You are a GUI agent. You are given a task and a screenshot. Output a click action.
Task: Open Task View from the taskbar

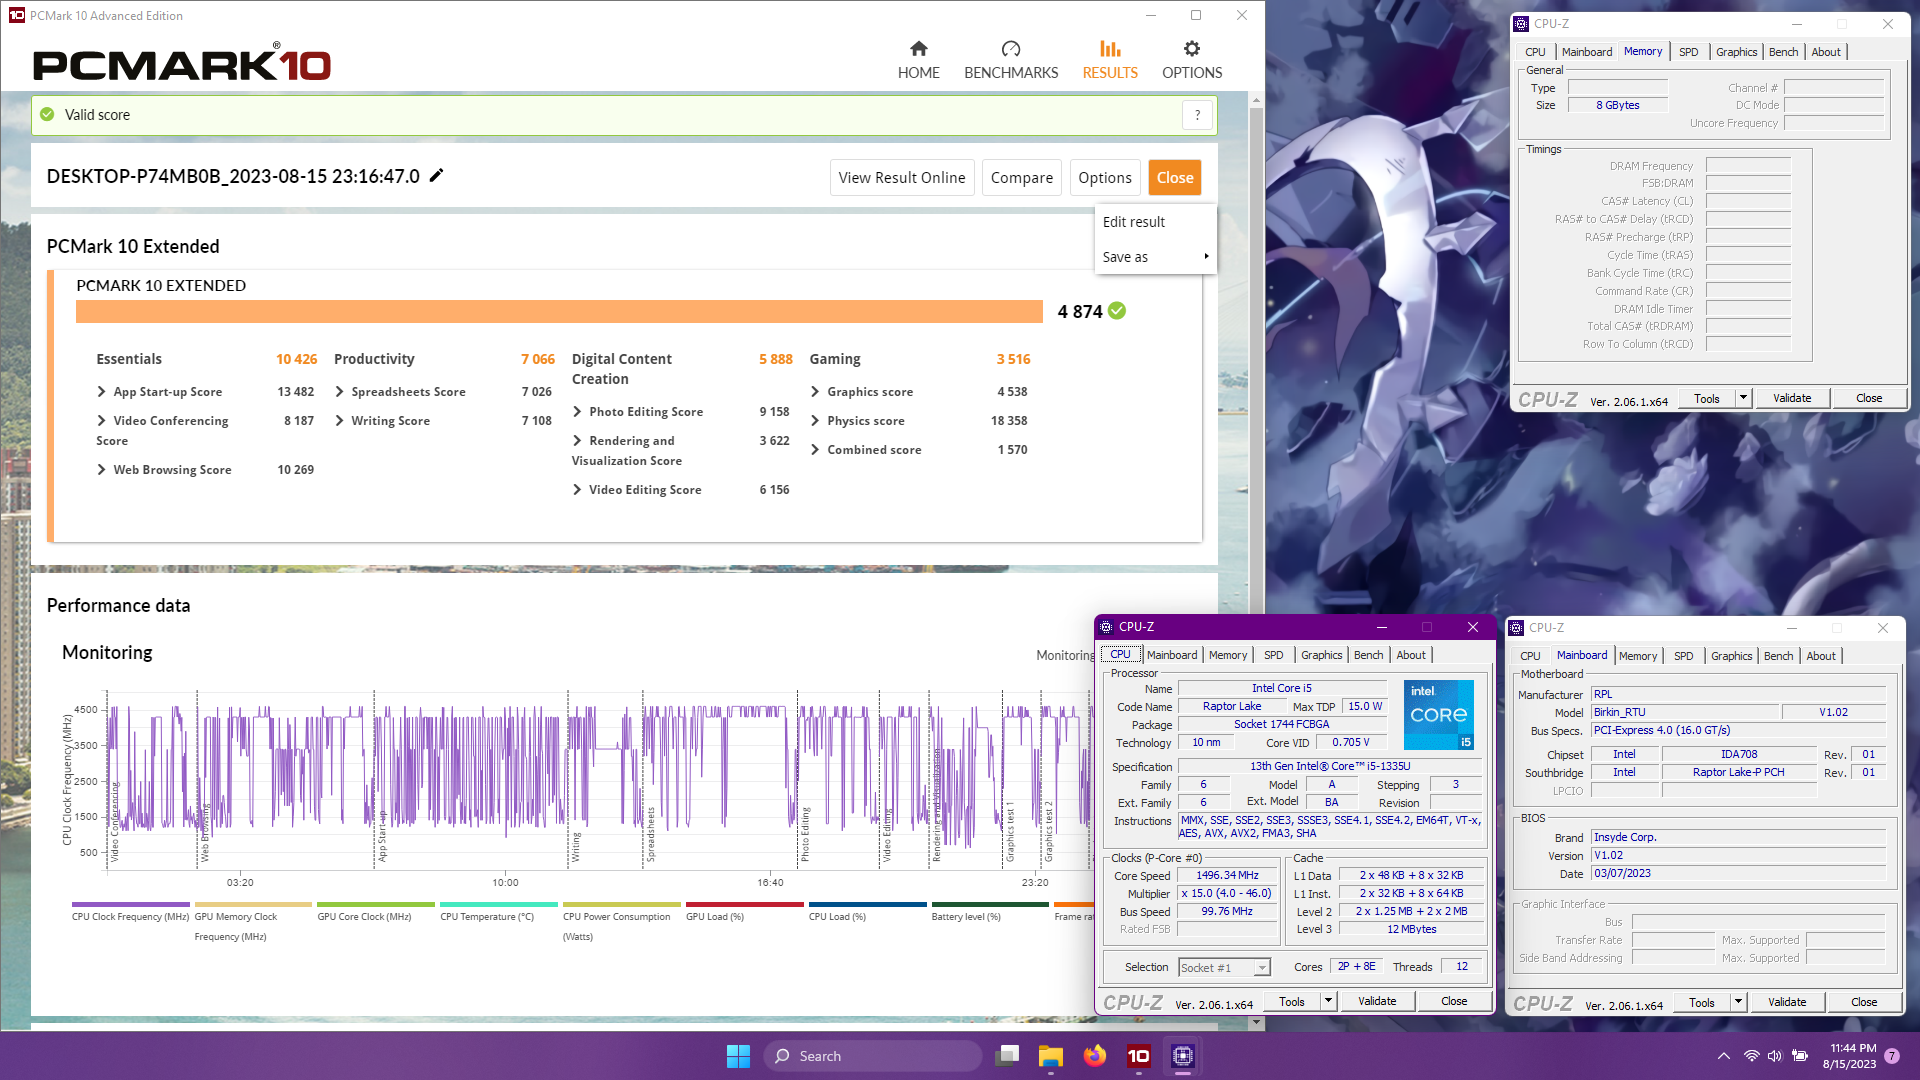point(1007,1056)
